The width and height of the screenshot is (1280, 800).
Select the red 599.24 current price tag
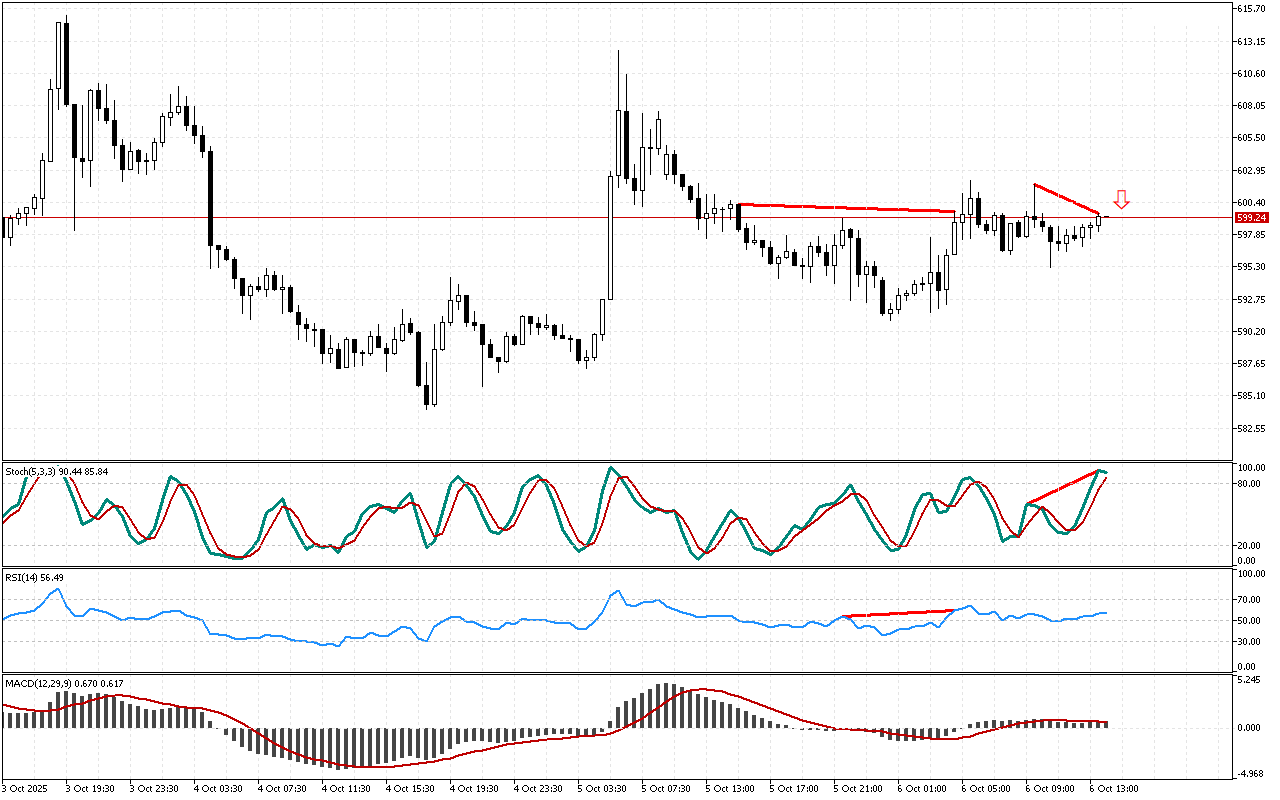(1251, 217)
